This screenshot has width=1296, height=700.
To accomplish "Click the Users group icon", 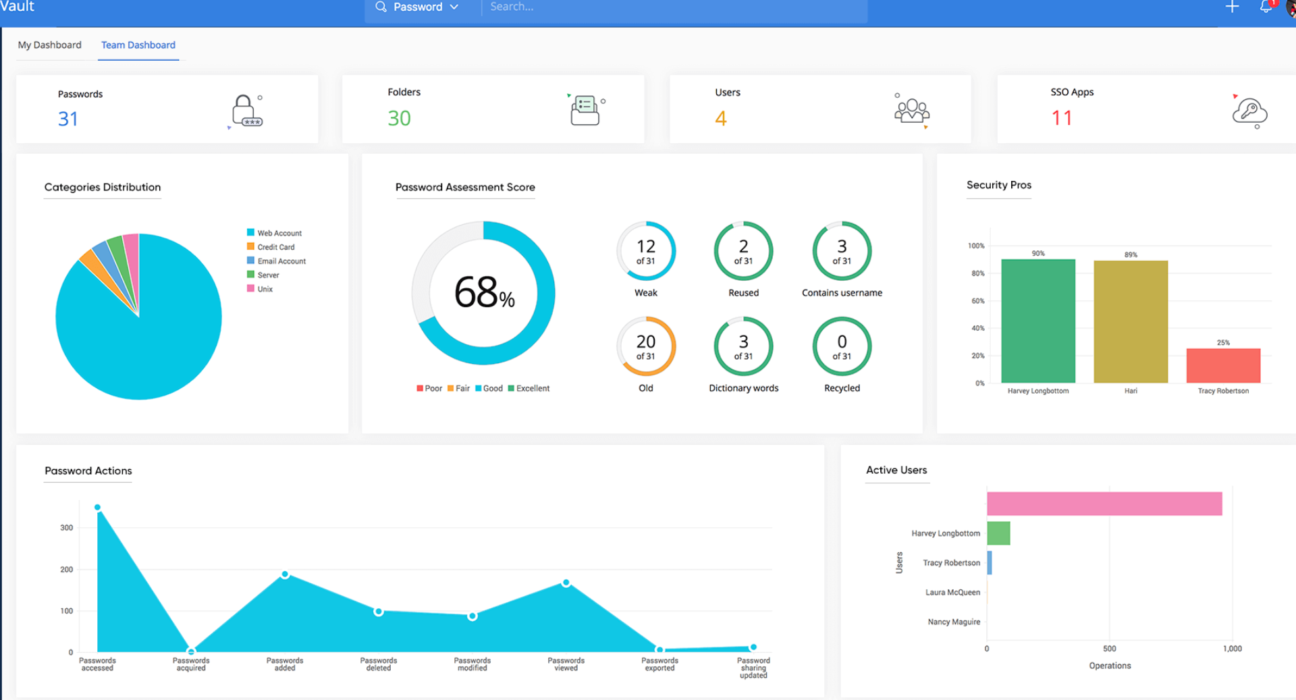I will click(911, 110).
